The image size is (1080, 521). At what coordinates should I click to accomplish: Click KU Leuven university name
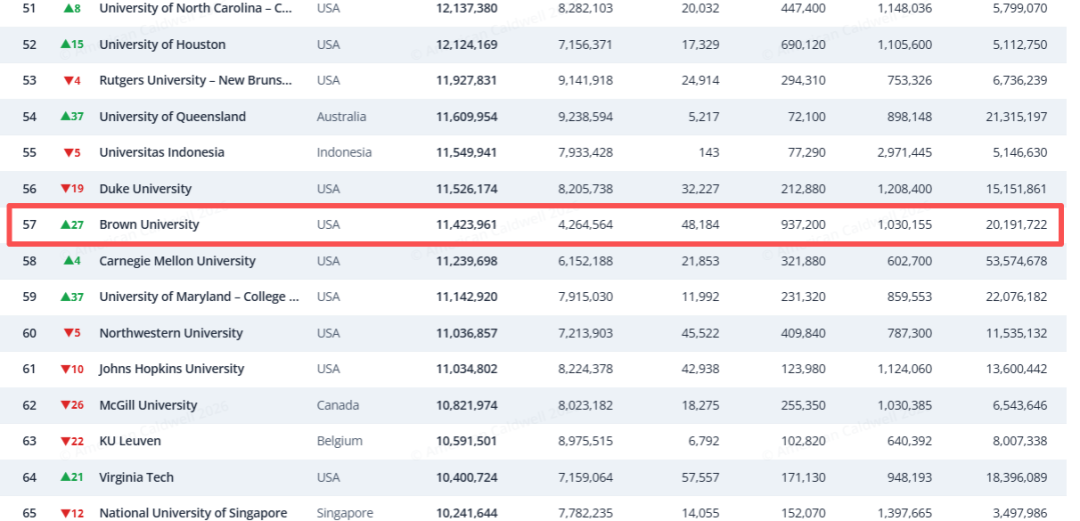(x=130, y=441)
